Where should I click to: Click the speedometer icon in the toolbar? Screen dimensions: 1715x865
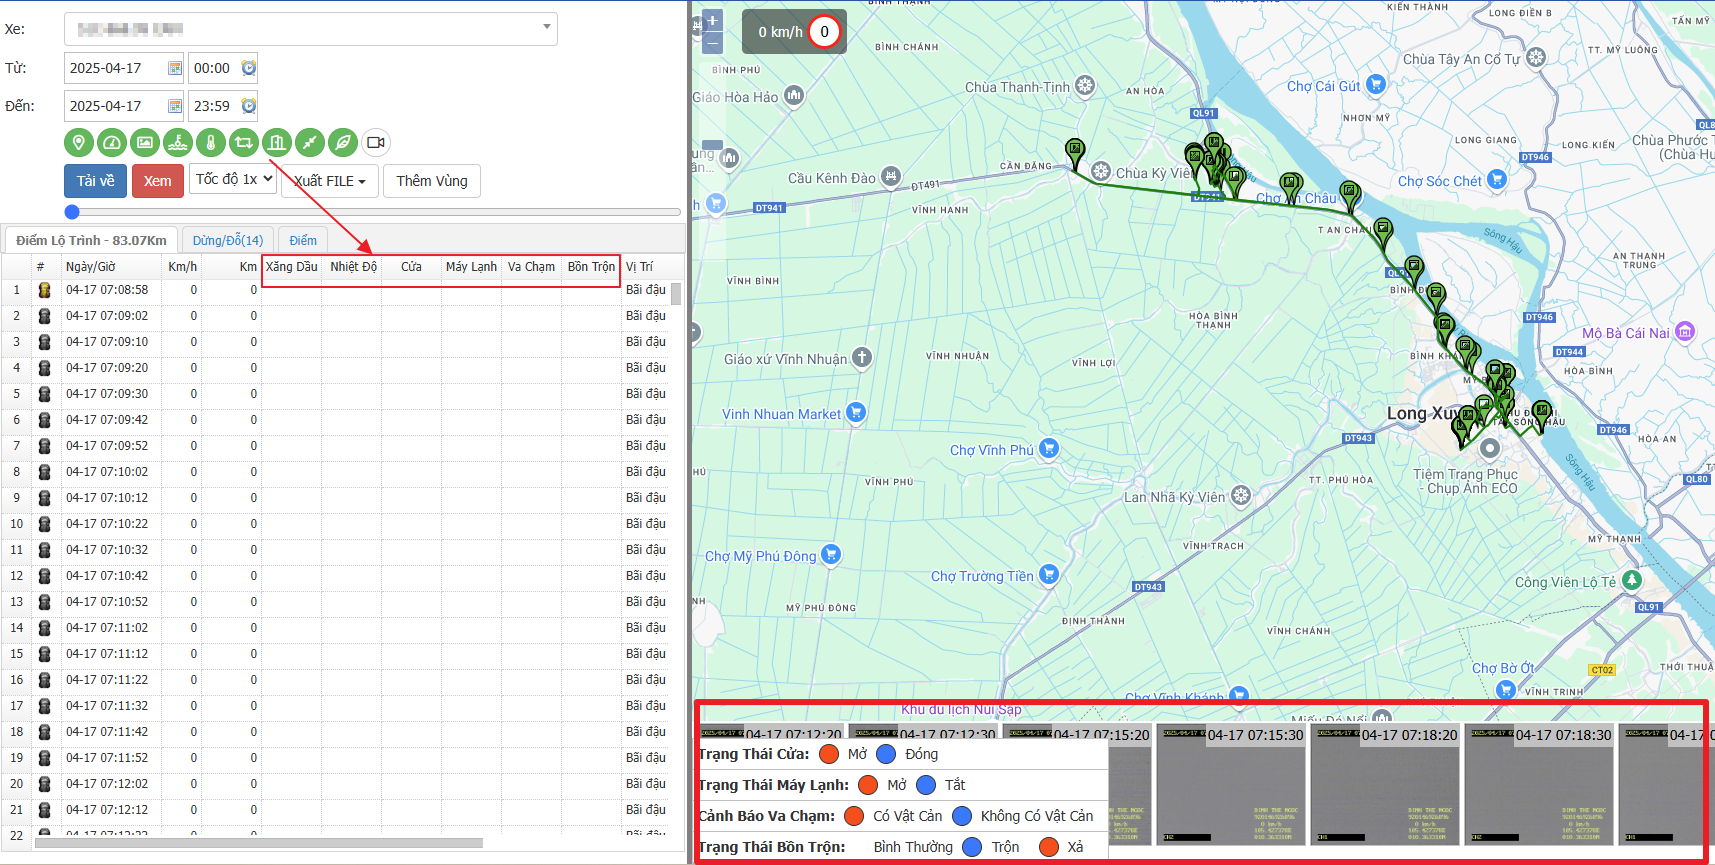pyautogui.click(x=111, y=143)
